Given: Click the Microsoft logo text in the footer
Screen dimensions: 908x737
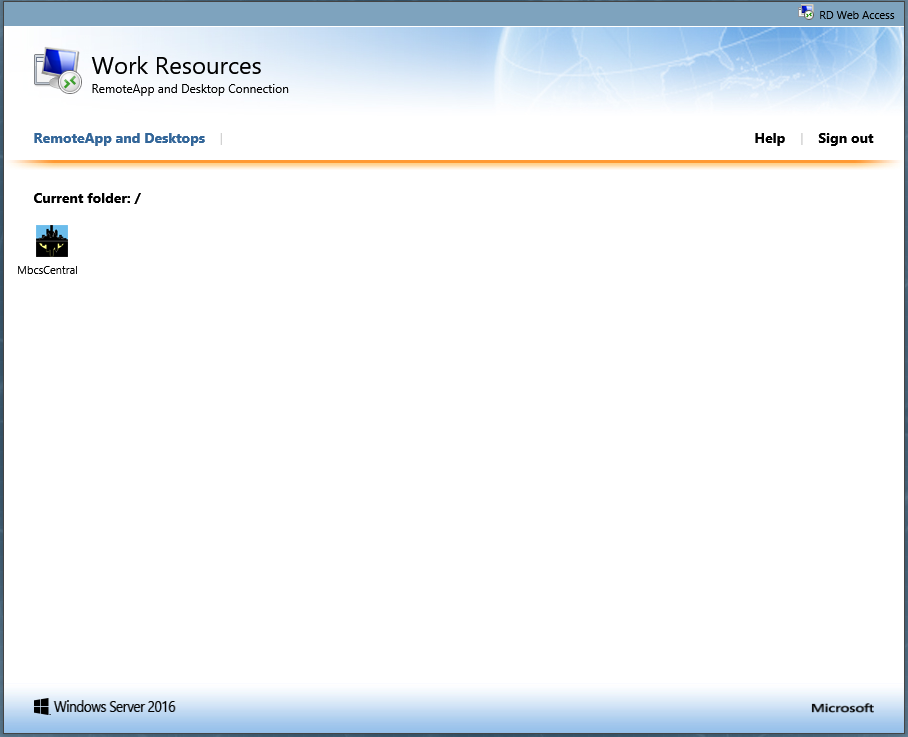Looking at the screenshot, I should pyautogui.click(x=843, y=707).
